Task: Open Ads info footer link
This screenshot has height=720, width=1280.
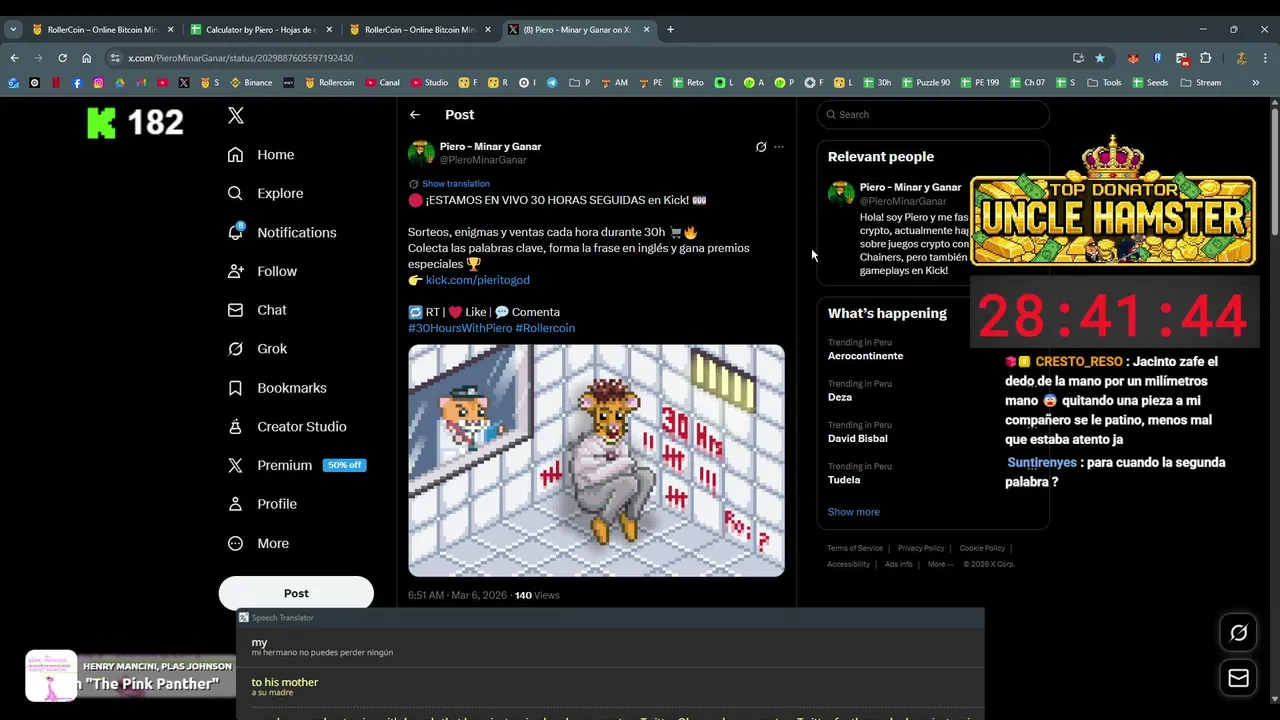Action: click(x=898, y=564)
